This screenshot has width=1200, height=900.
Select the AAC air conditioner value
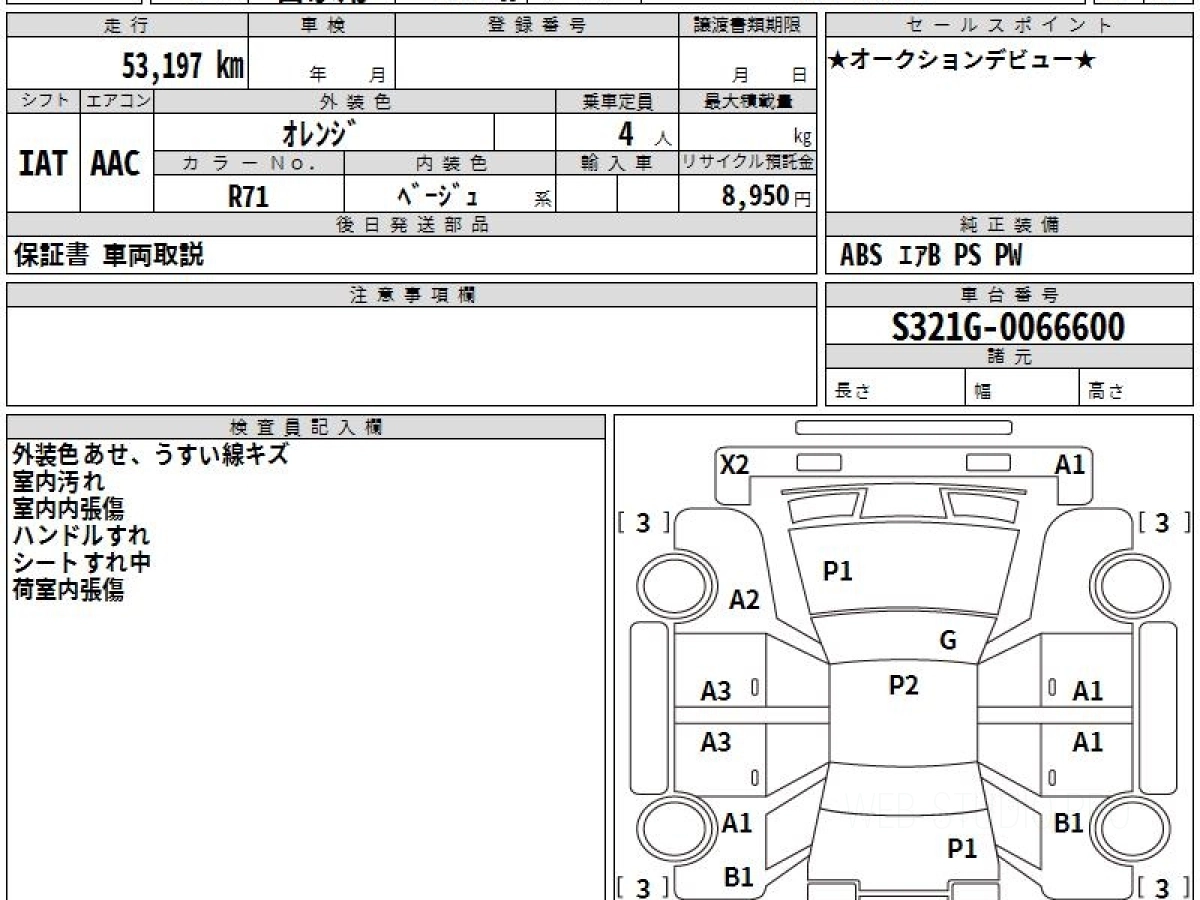[116, 163]
